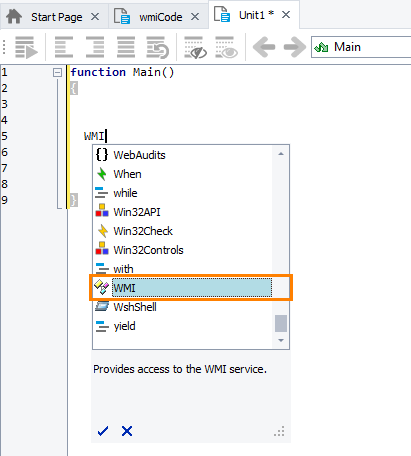Click the indent lines toolbar icon
The image size is (411, 456).
[x=95, y=47]
